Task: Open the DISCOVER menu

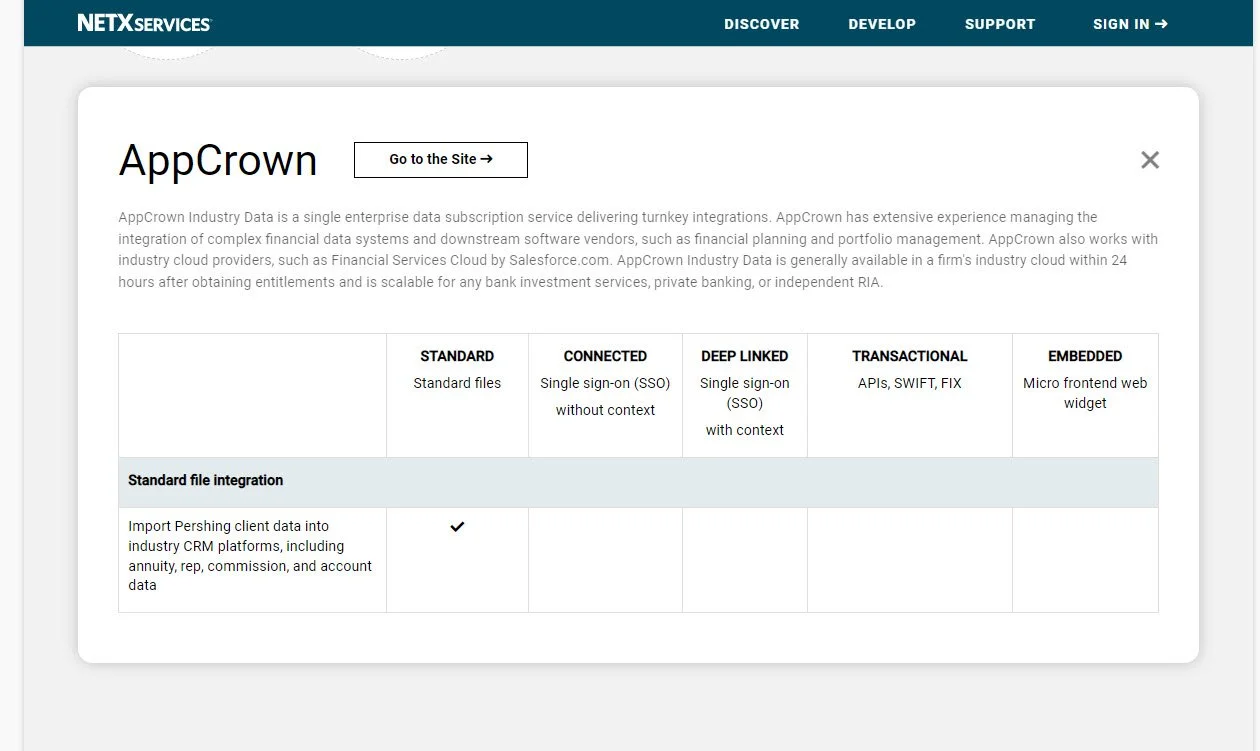Action: pyautogui.click(x=761, y=24)
